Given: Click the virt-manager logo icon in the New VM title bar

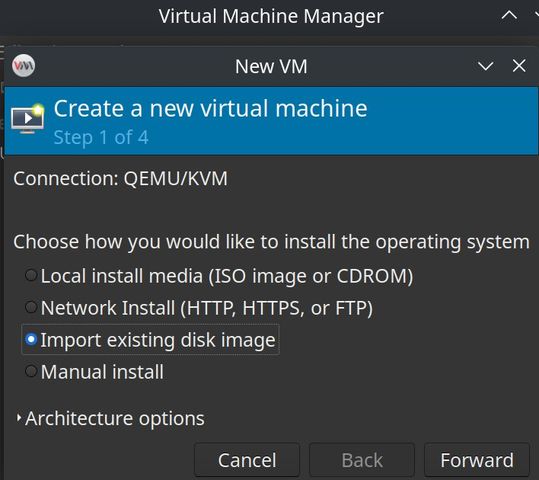Looking at the screenshot, I should [23, 65].
